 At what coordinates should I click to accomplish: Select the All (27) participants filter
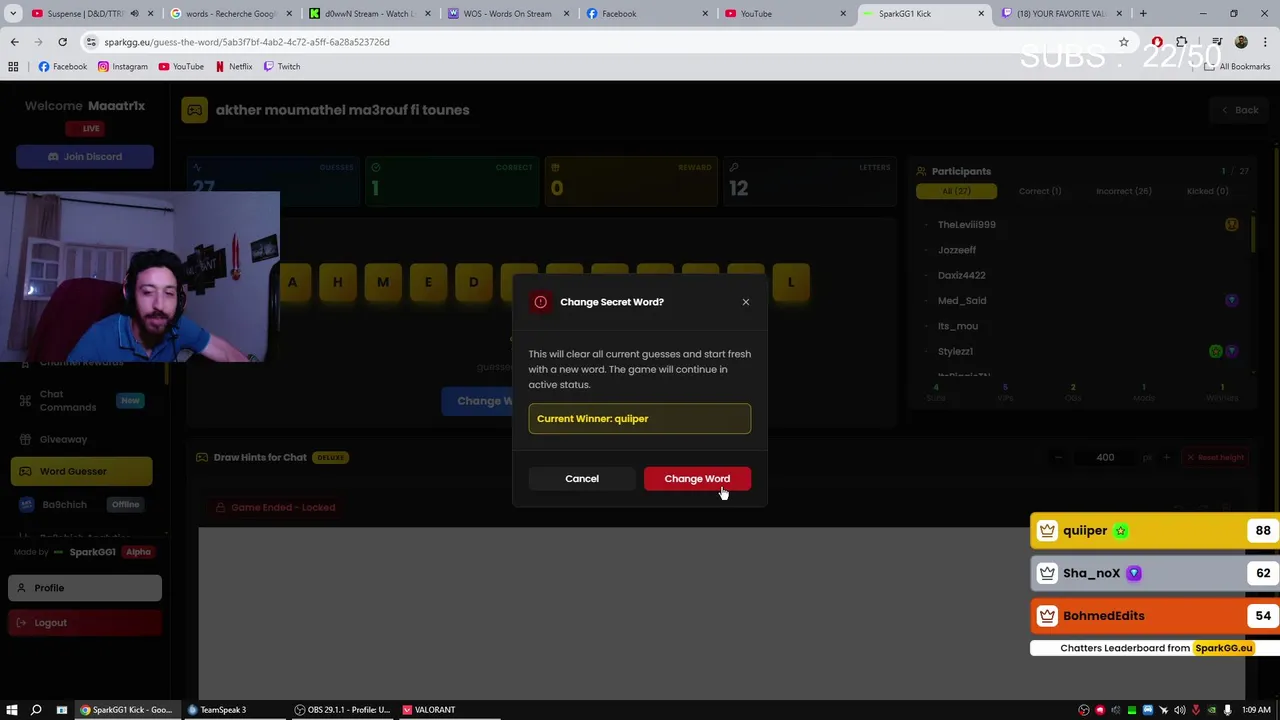click(x=956, y=191)
